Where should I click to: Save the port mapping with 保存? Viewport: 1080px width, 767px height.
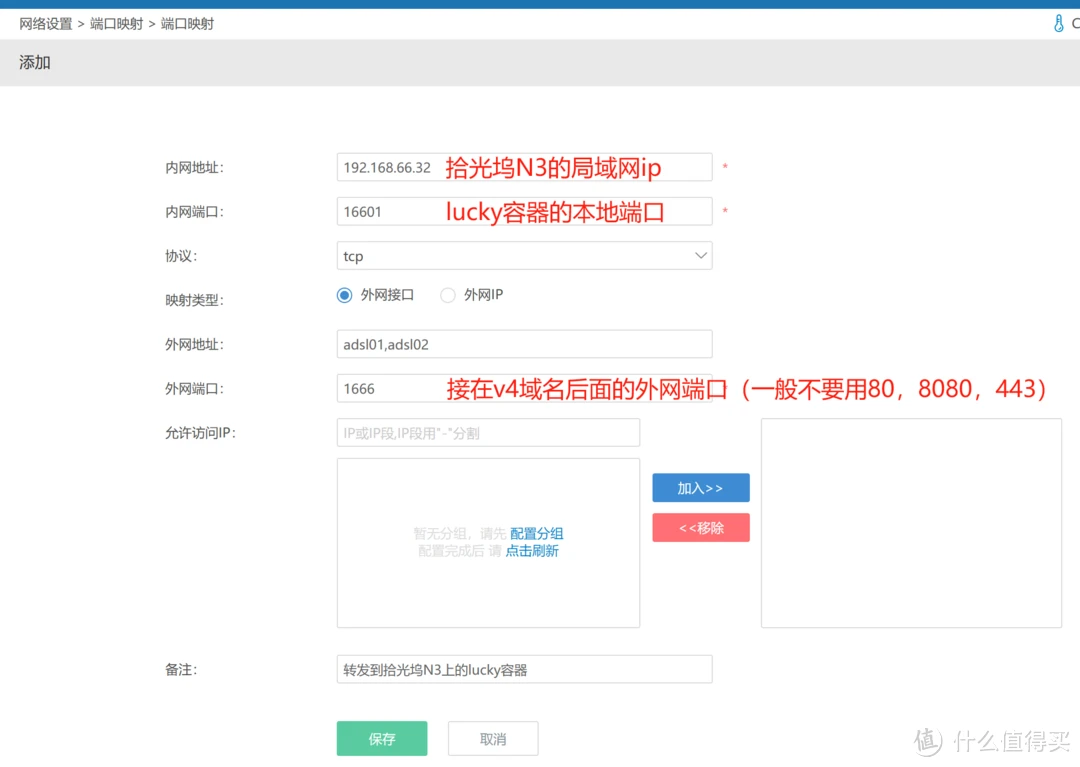382,739
